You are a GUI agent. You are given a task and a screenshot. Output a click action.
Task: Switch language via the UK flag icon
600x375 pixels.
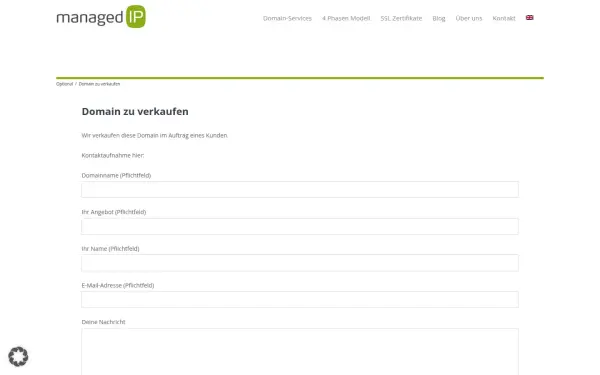tap(530, 18)
